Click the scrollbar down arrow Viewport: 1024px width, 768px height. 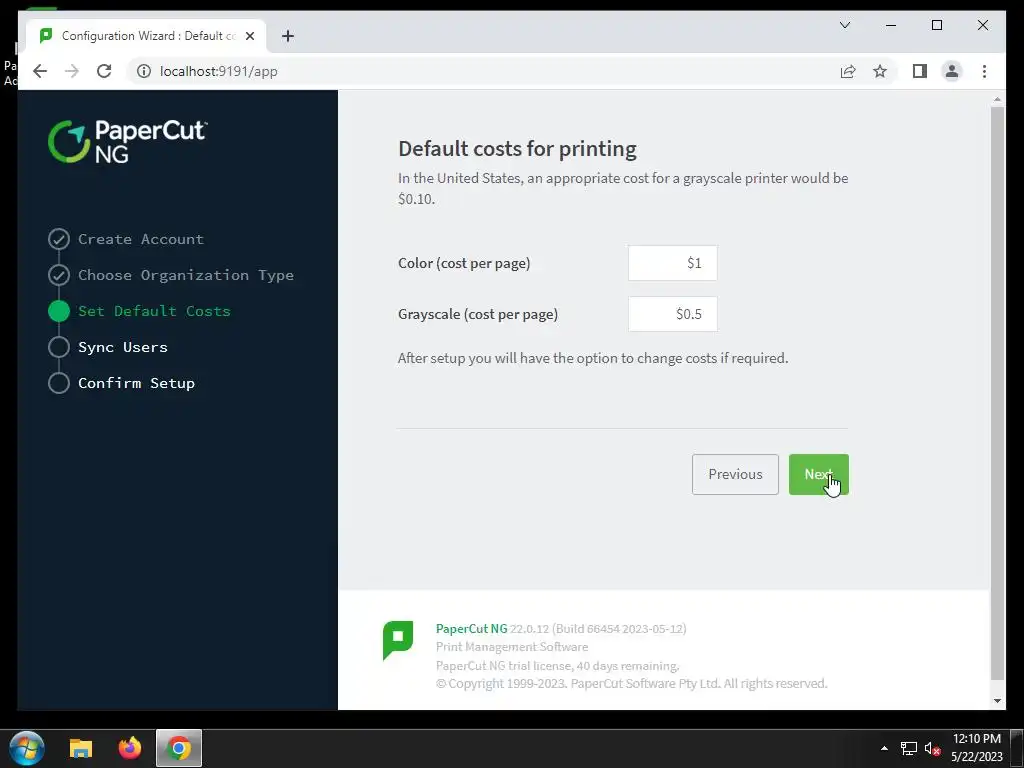coord(997,701)
